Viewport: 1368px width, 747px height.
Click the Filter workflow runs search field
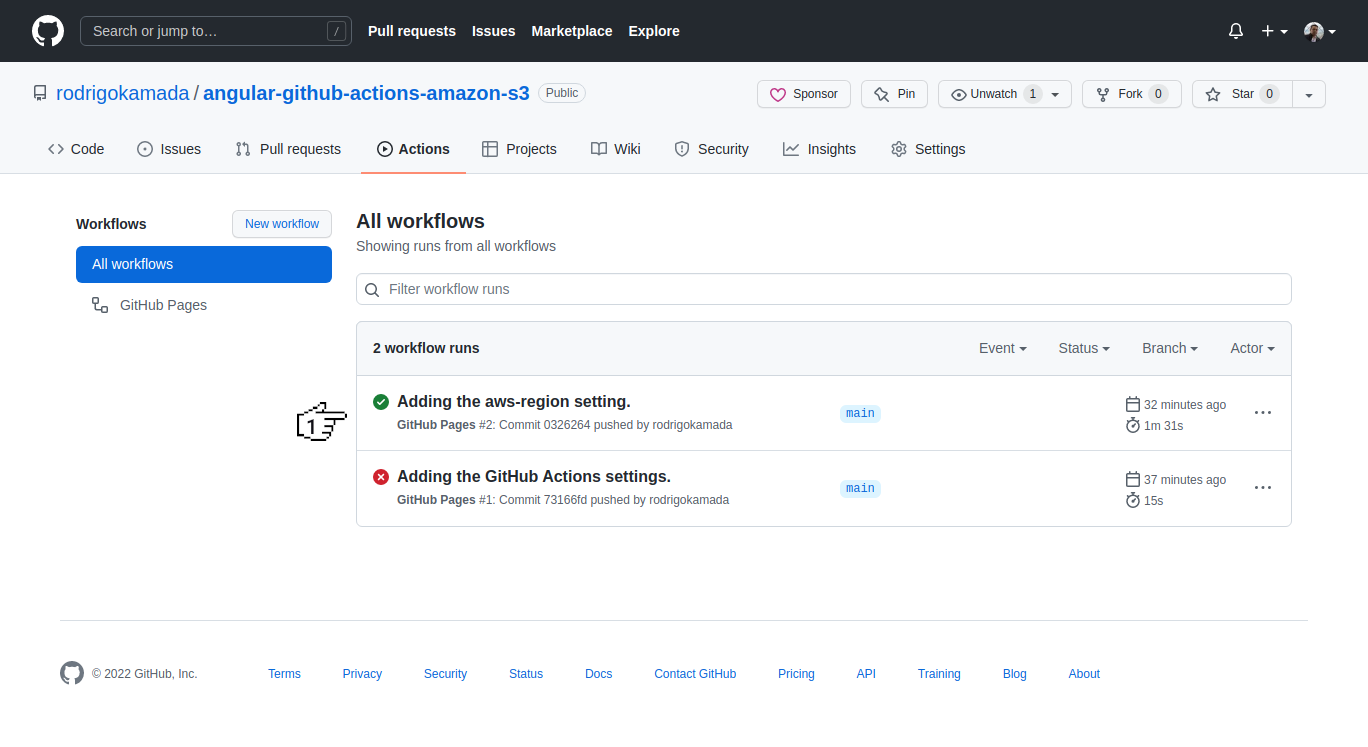pyautogui.click(x=824, y=289)
